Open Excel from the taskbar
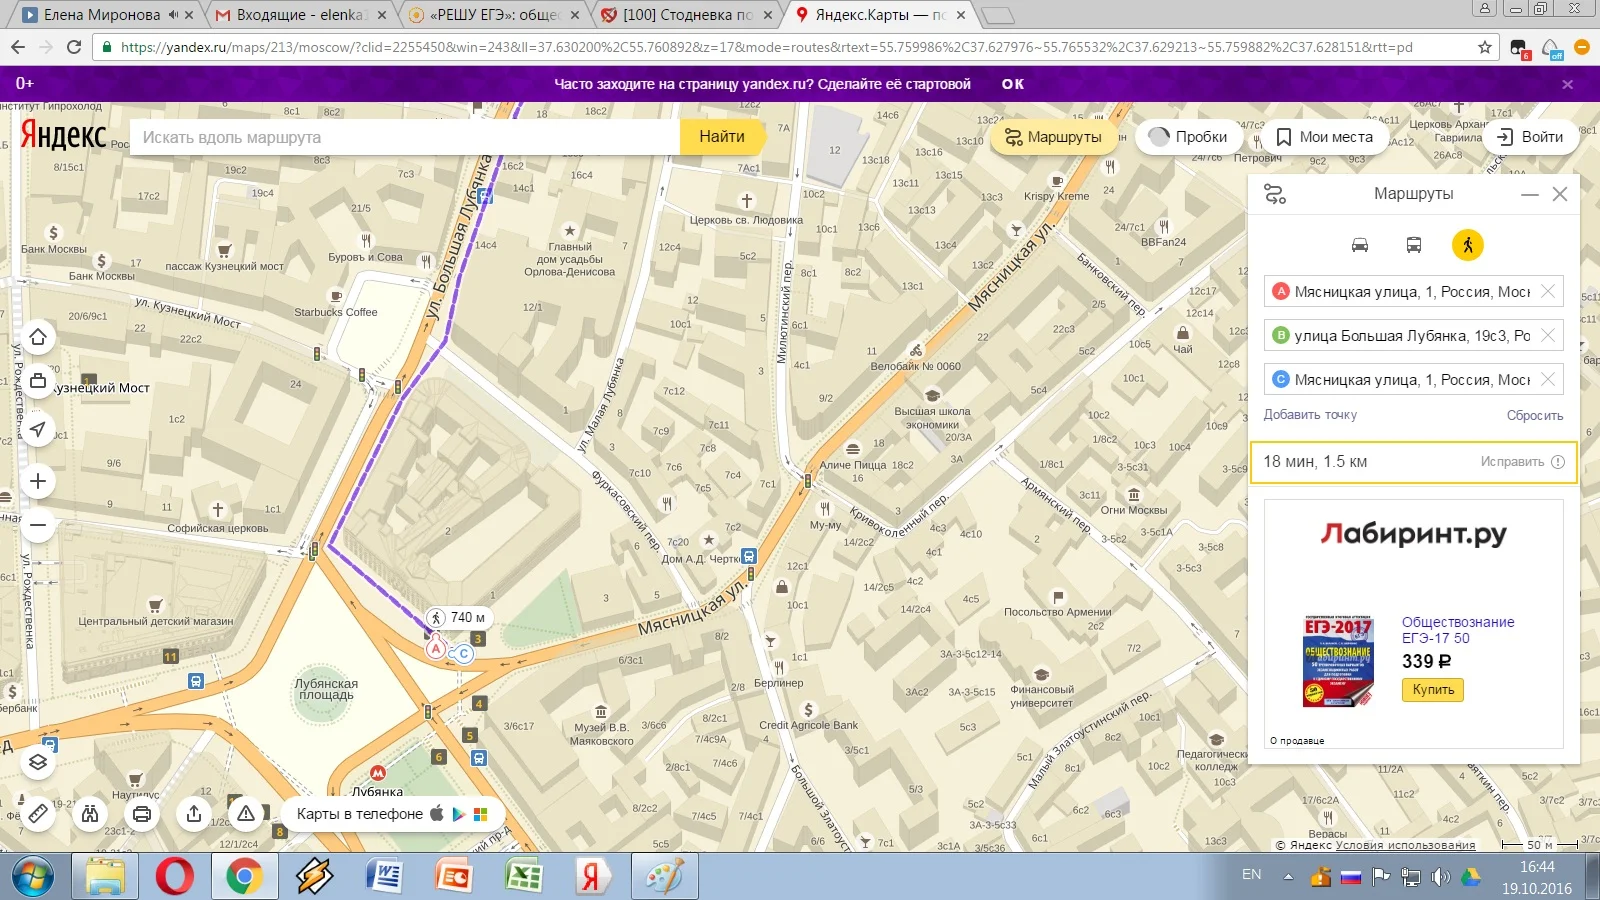This screenshot has width=1600, height=900. [x=523, y=877]
